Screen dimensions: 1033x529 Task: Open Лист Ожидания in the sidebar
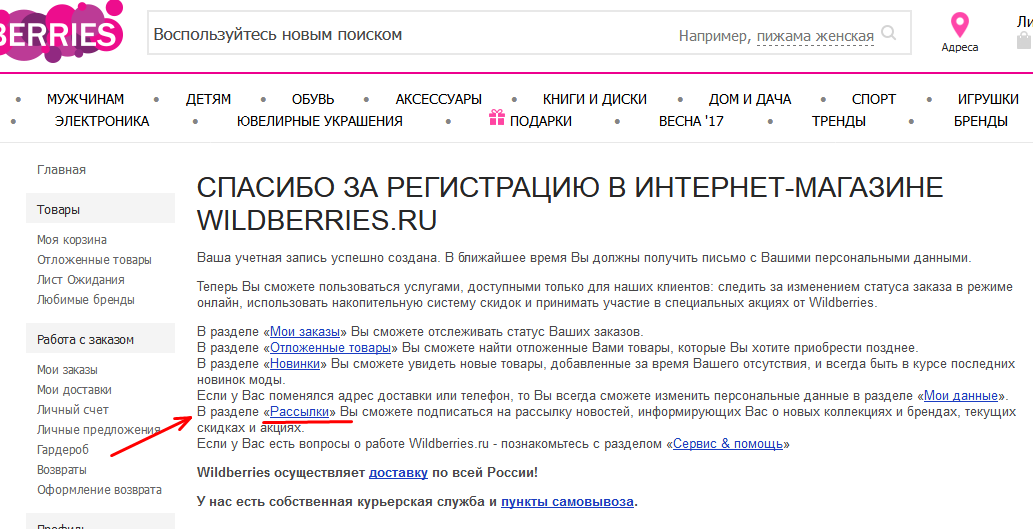pyautogui.click(x=80, y=280)
